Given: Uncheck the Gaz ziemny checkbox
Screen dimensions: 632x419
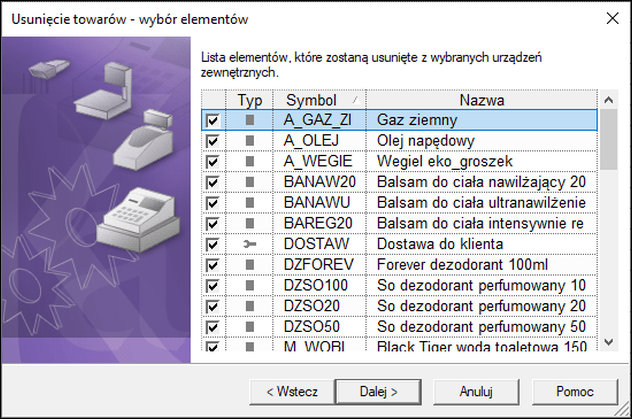Looking at the screenshot, I should pyautogui.click(x=212, y=120).
